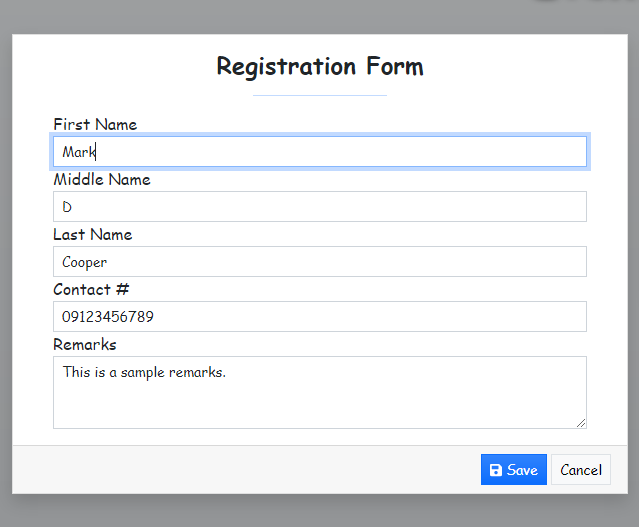Focus the Contact # number field

tap(320, 317)
